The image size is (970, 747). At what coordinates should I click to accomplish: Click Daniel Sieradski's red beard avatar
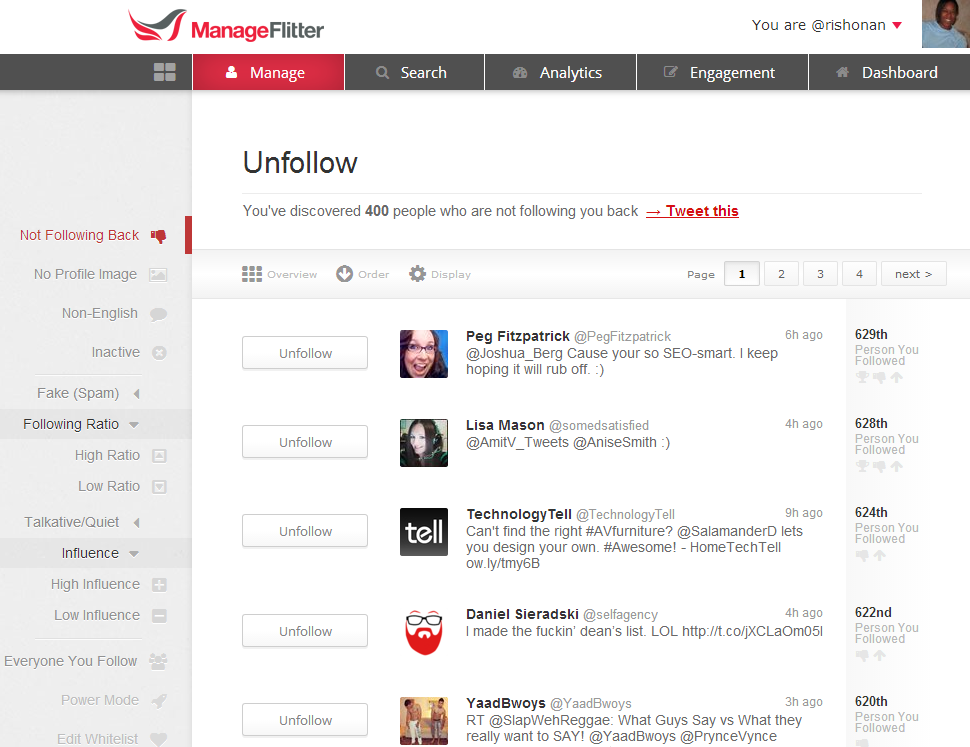424,632
